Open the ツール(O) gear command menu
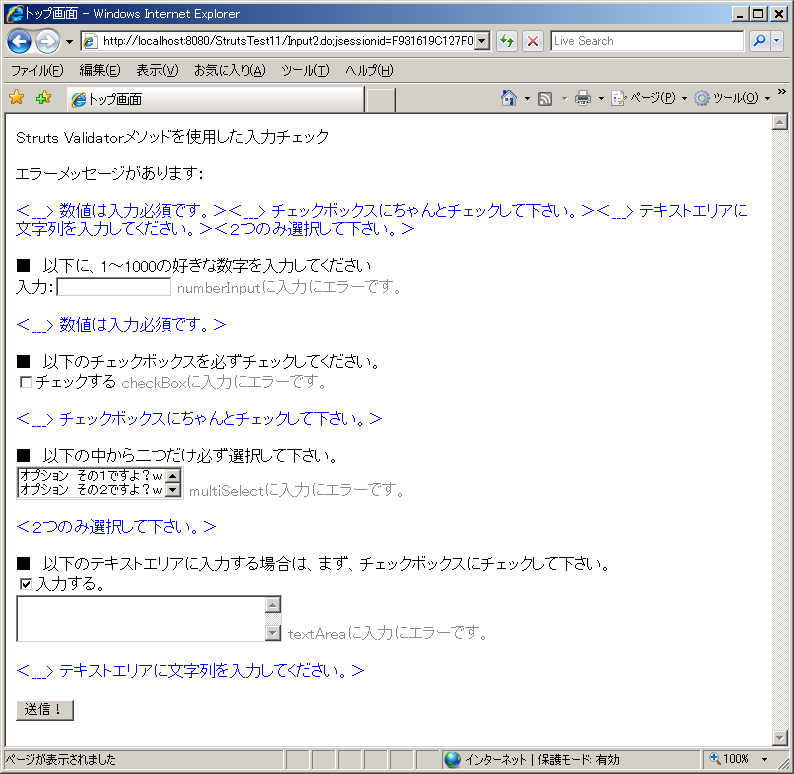The height and width of the screenshot is (774, 794). [732, 98]
